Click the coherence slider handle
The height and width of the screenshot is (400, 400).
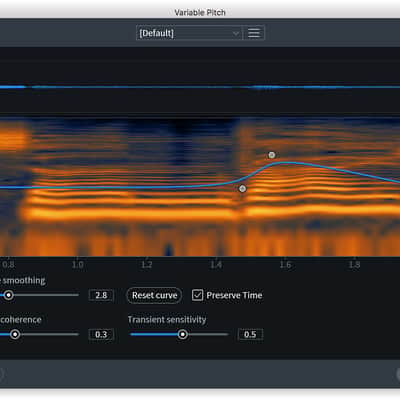(15, 334)
